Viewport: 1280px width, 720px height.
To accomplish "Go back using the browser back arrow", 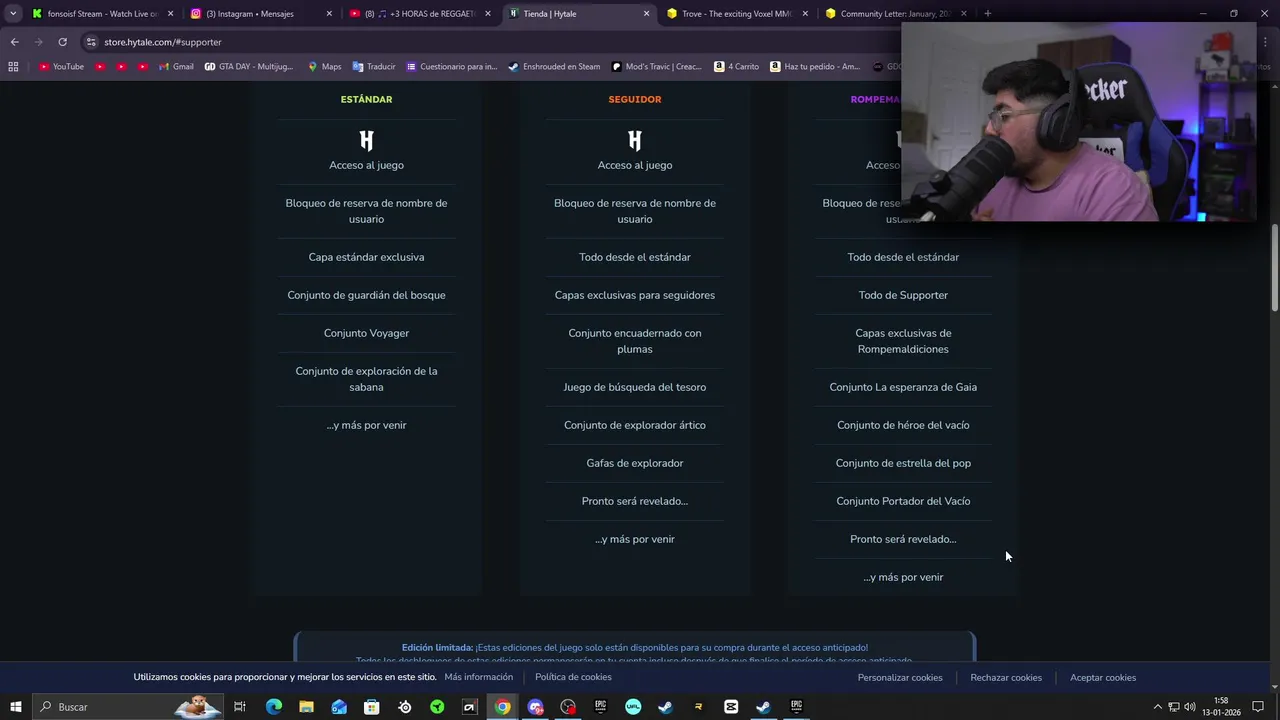I will pos(14,42).
